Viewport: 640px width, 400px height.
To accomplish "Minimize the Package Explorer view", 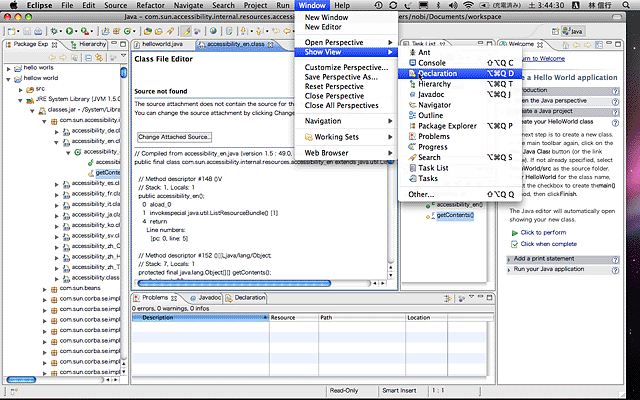I will (x=114, y=43).
